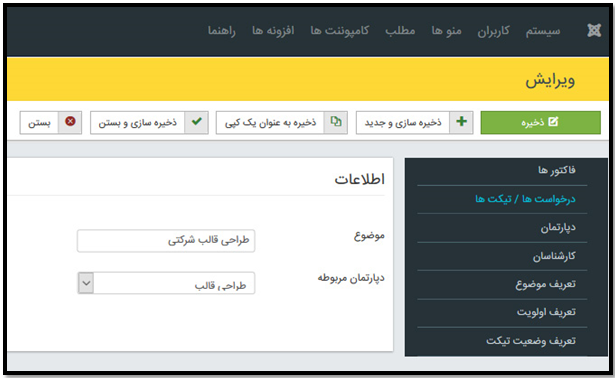Click the بستن button label
The height and width of the screenshot is (378, 615).
(x=39, y=123)
